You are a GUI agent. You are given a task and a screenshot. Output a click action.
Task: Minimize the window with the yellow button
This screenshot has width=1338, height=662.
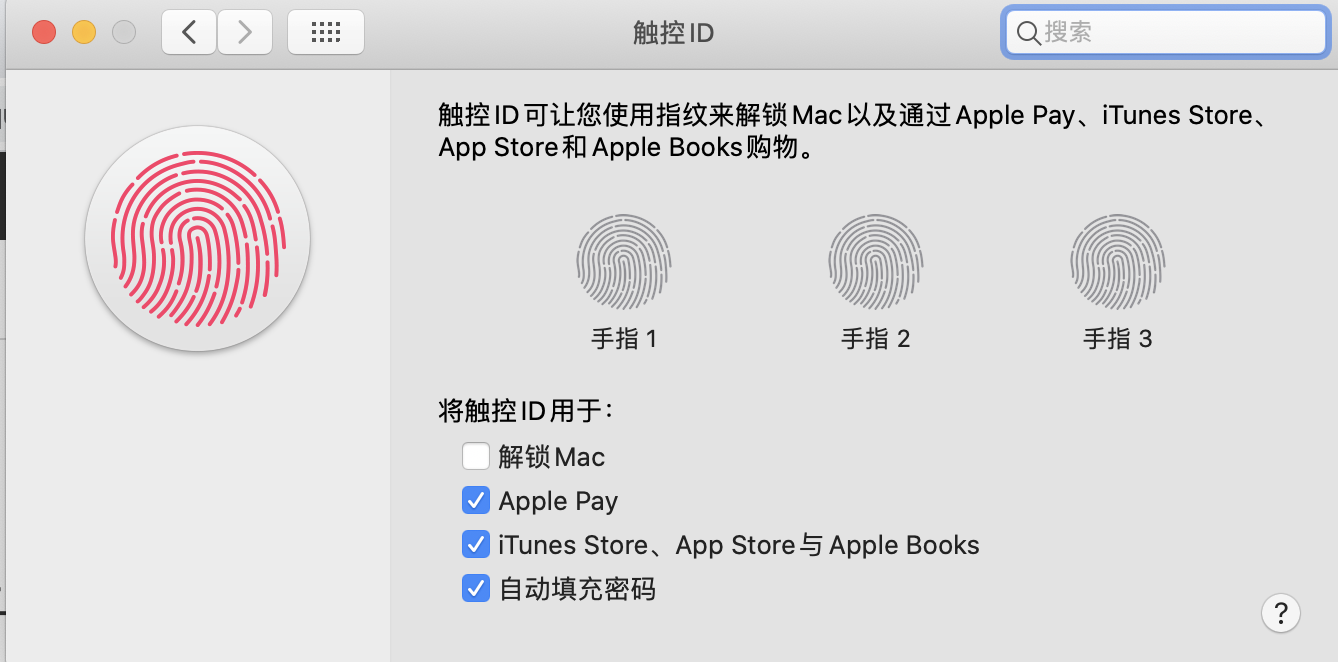[x=84, y=32]
